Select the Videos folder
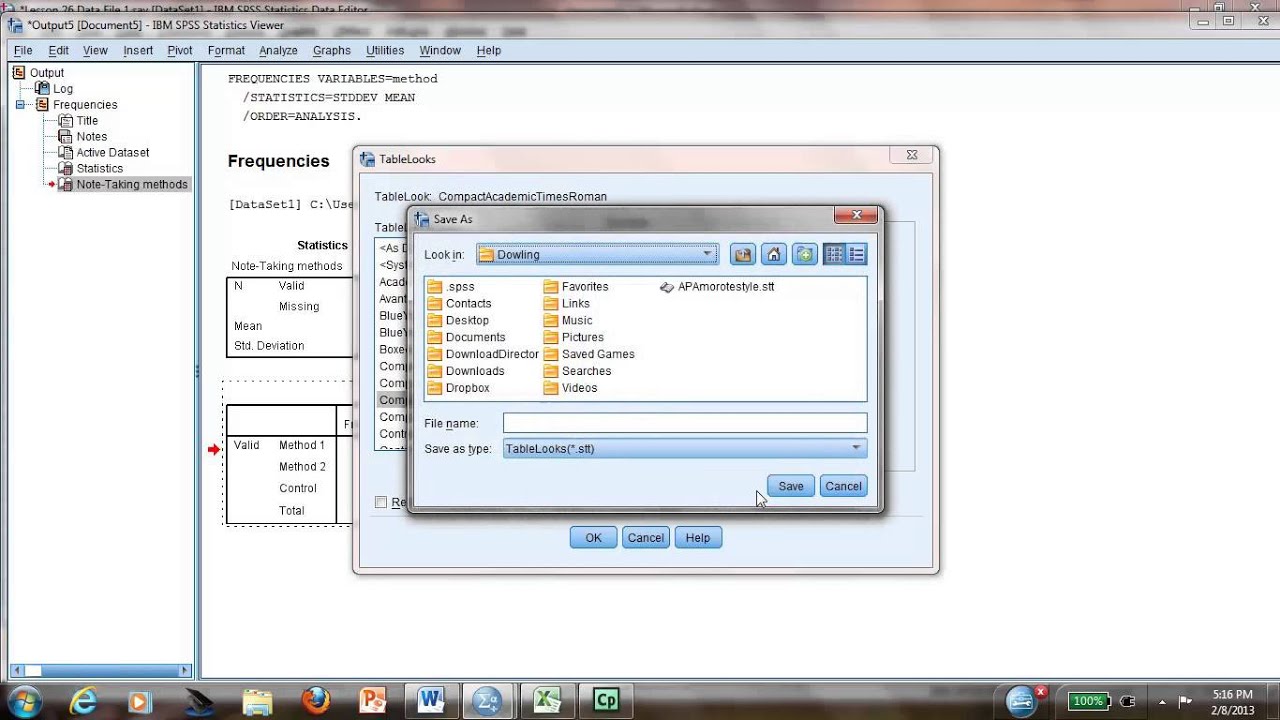The width and height of the screenshot is (1280, 720). coord(570,388)
